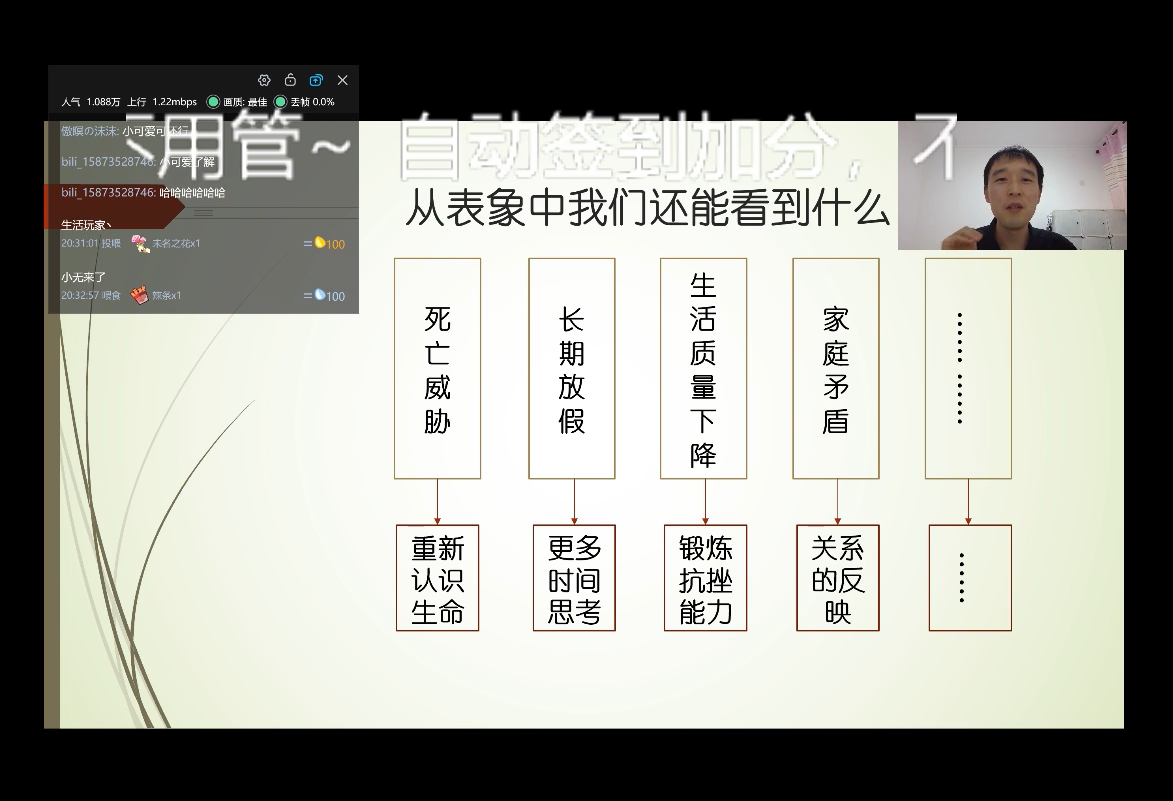Toggle the overlay lock icon

tap(290, 80)
